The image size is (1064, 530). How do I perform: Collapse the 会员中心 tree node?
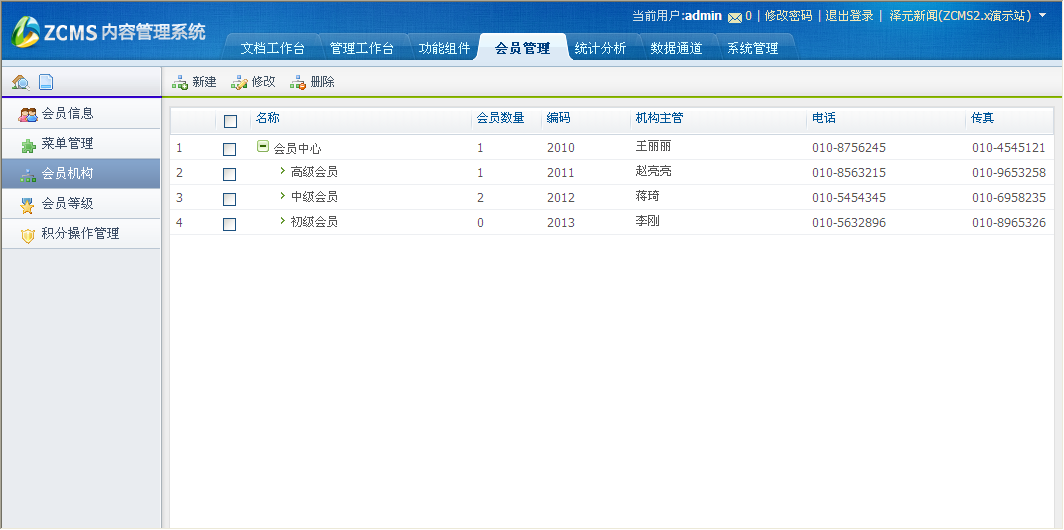point(263,147)
